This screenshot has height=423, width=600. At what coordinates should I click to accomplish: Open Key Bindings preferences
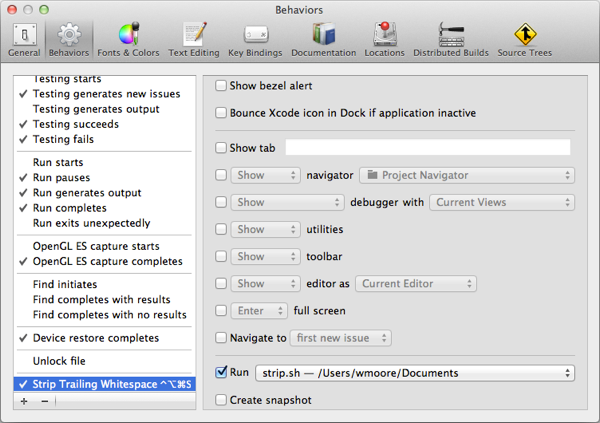pos(254,39)
